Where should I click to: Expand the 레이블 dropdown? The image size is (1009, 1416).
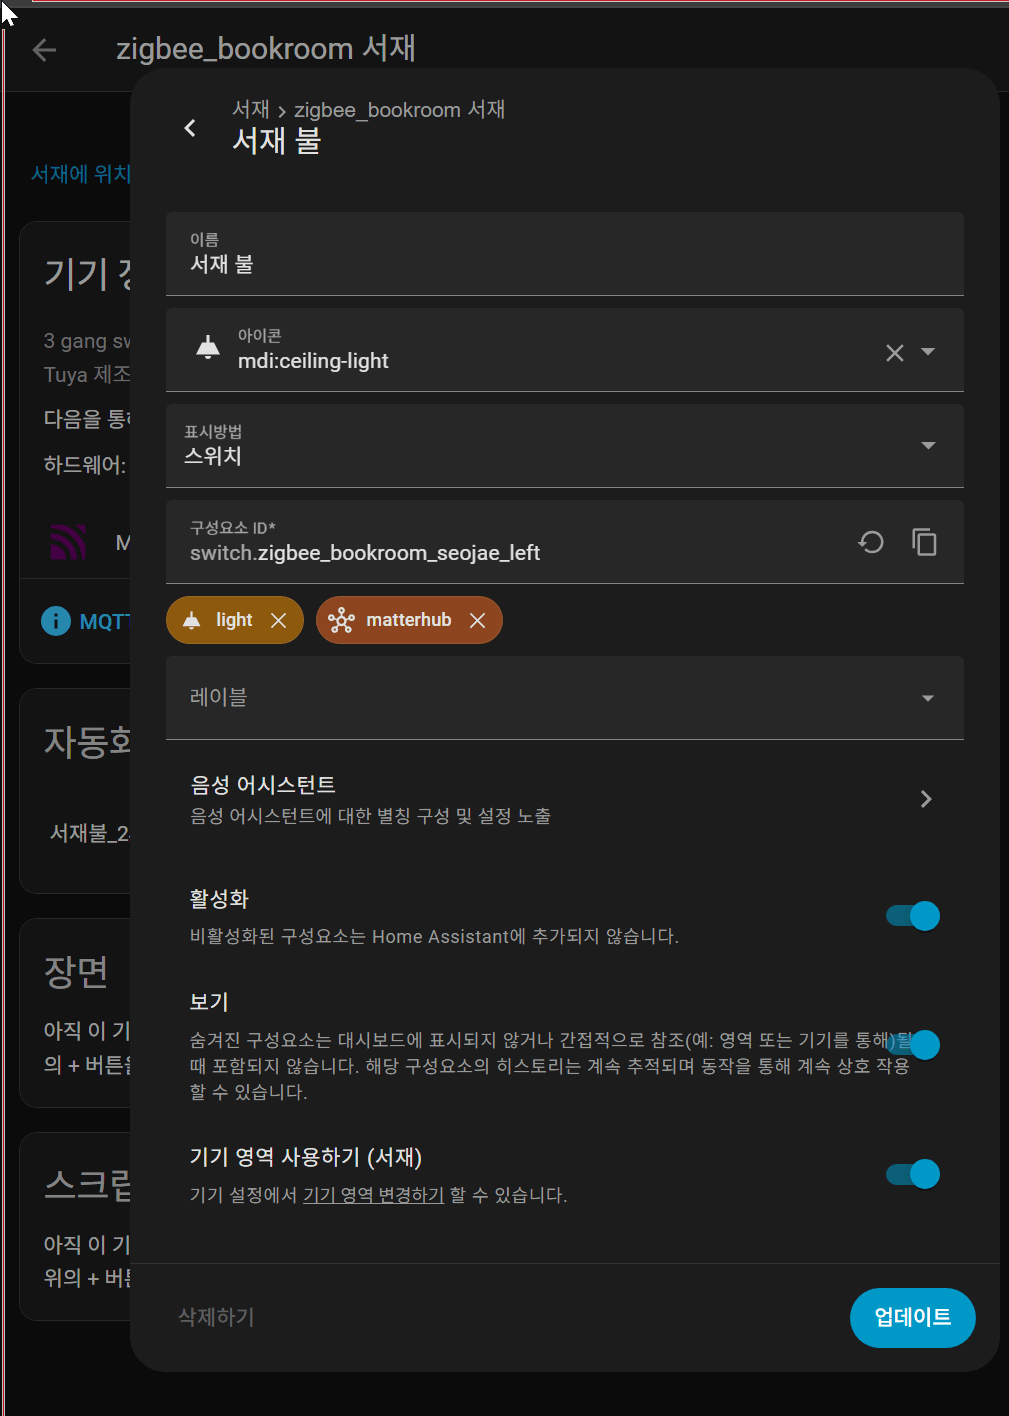coord(565,698)
